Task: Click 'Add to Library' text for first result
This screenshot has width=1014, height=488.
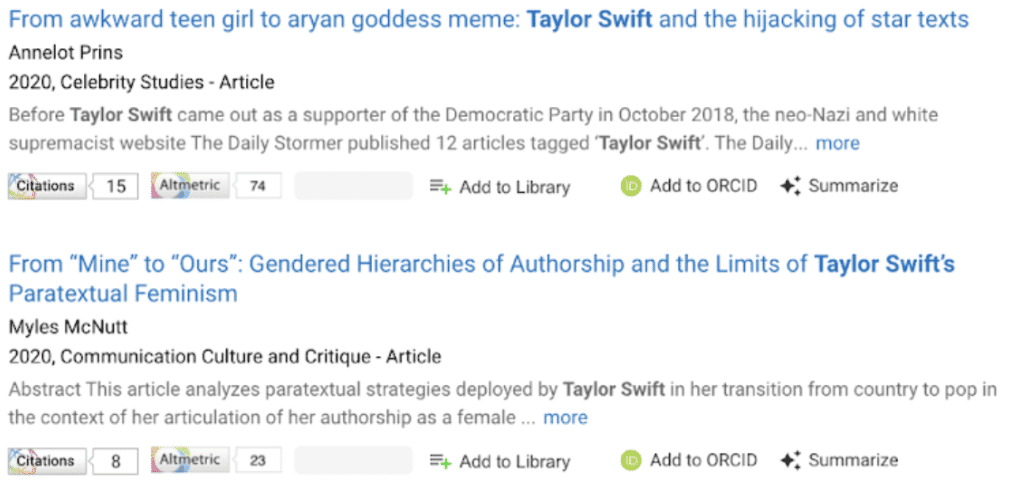Action: coord(514,187)
